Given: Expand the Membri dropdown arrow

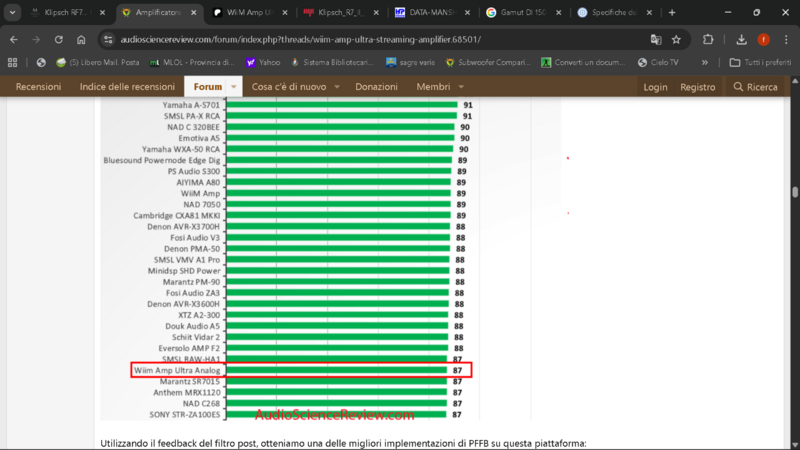Looking at the screenshot, I should (461, 87).
